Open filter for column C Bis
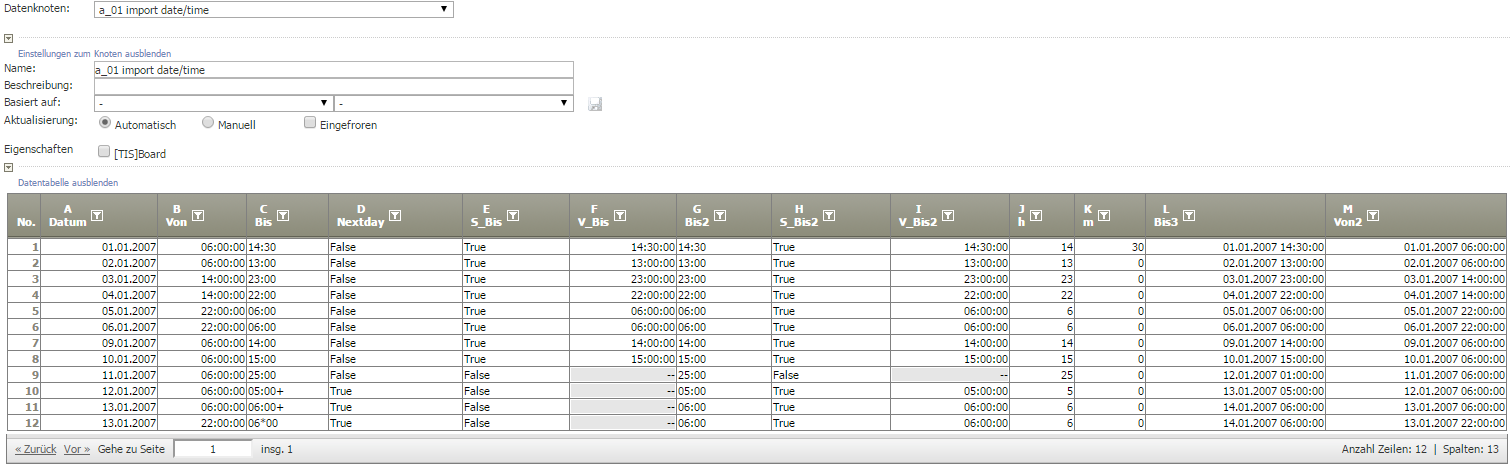 tap(282, 215)
